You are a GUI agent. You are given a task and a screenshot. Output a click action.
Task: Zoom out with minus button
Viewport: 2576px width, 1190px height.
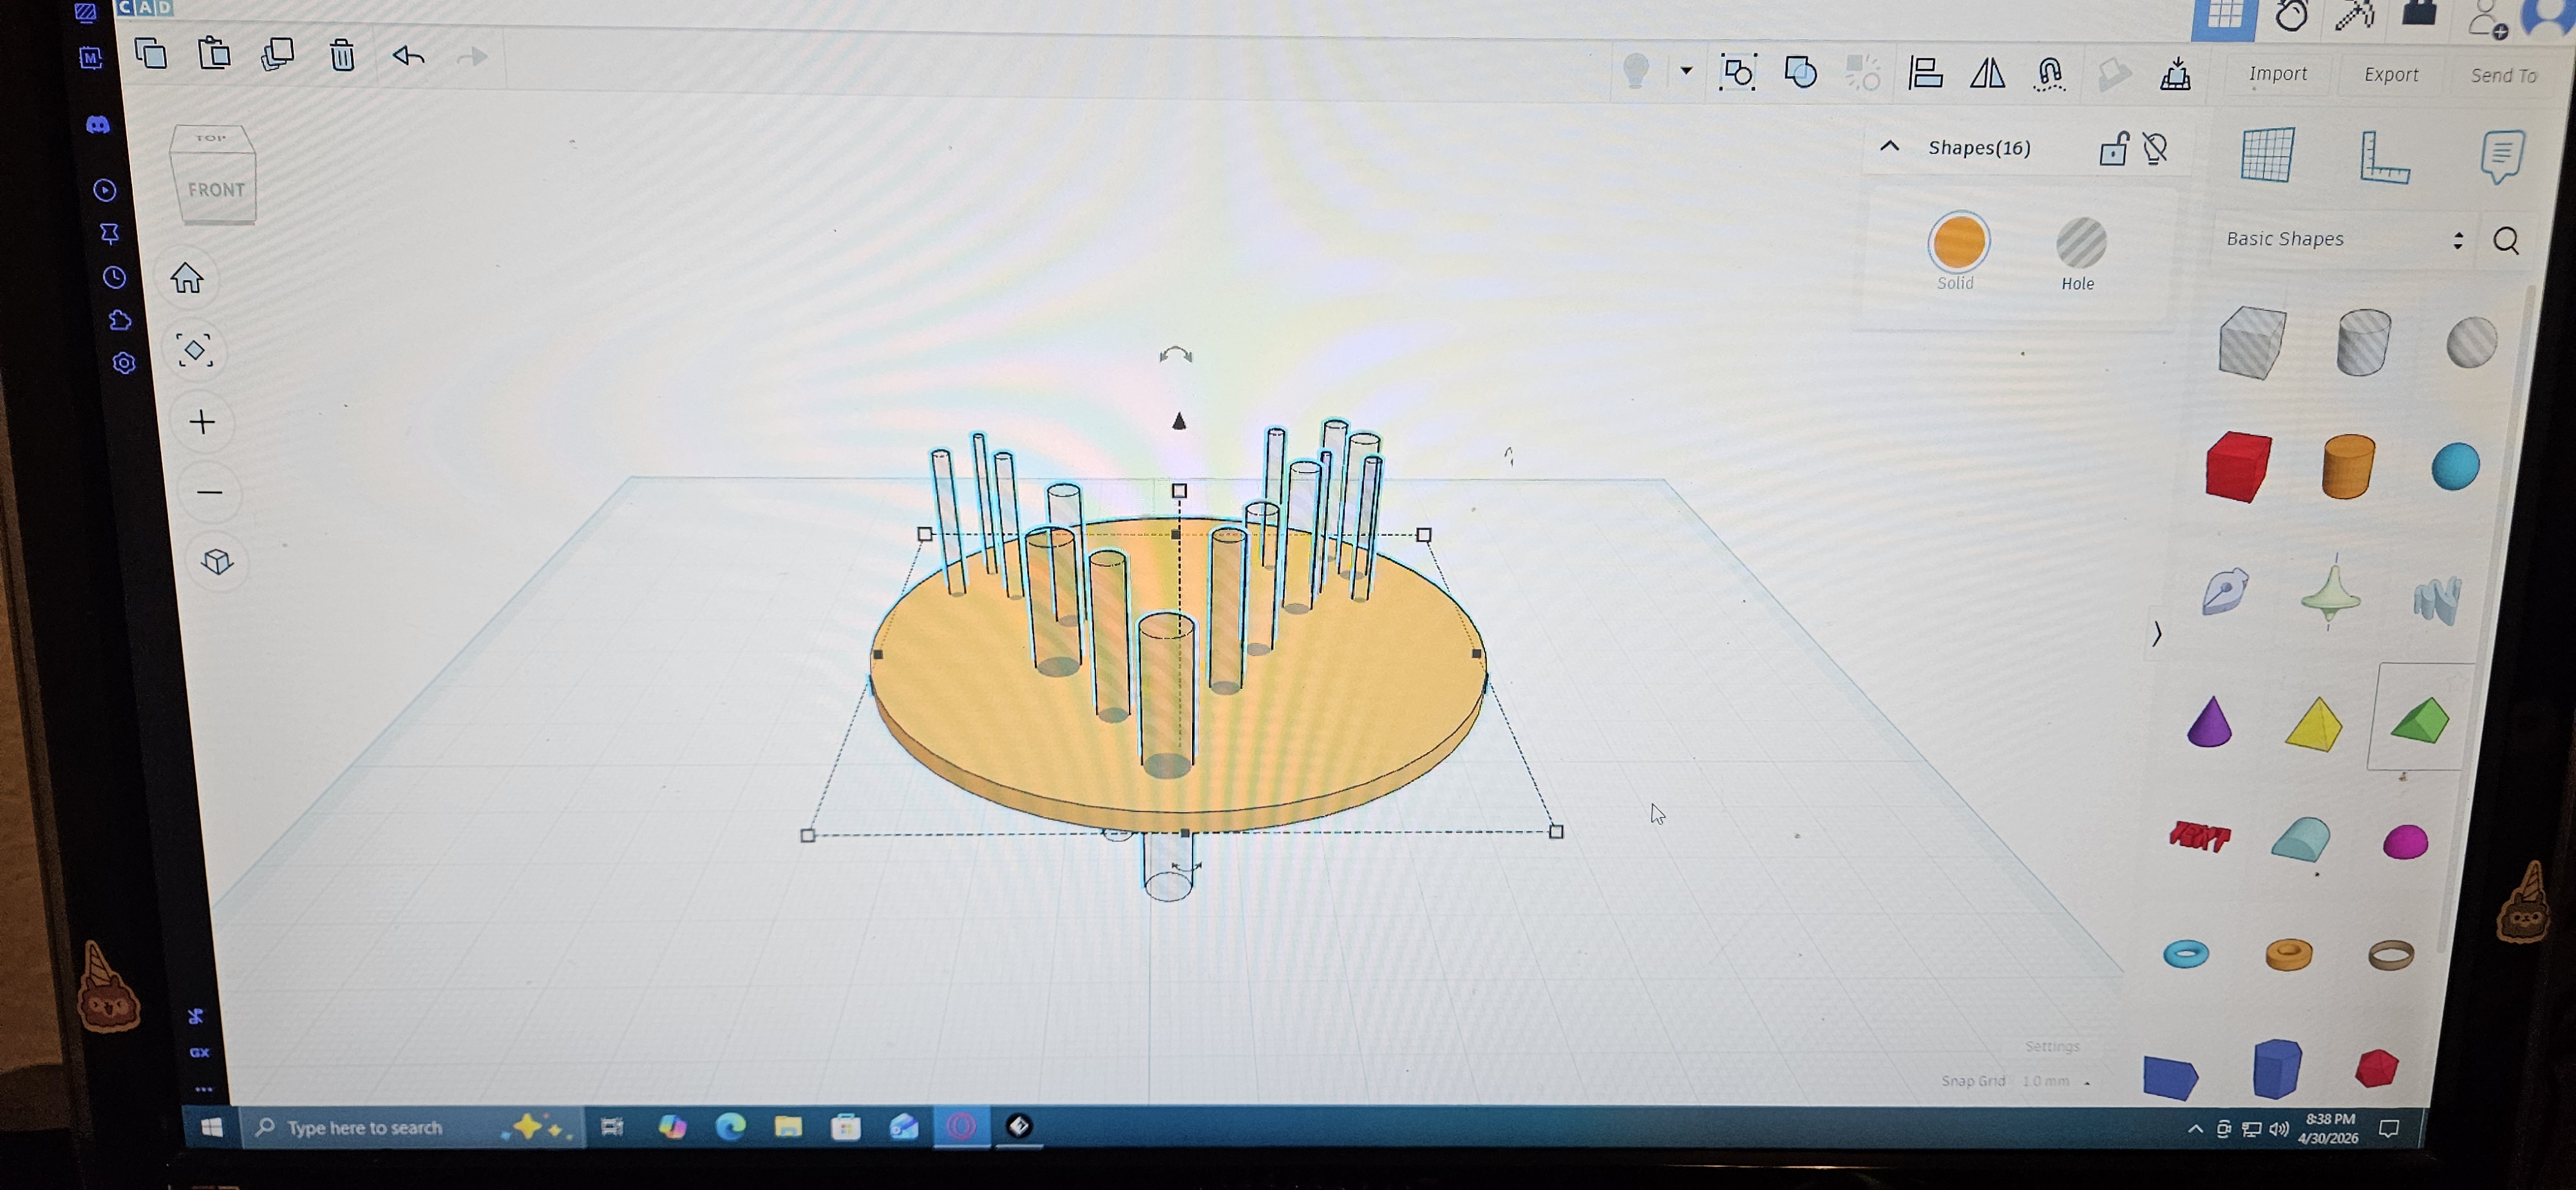209,492
